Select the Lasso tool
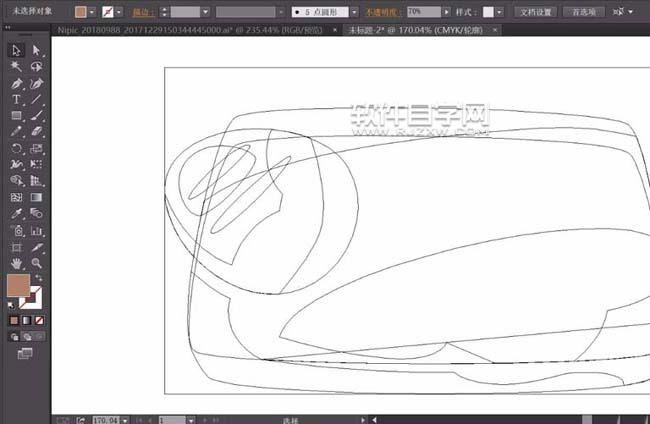The height and width of the screenshot is (424, 650). click(x=36, y=66)
